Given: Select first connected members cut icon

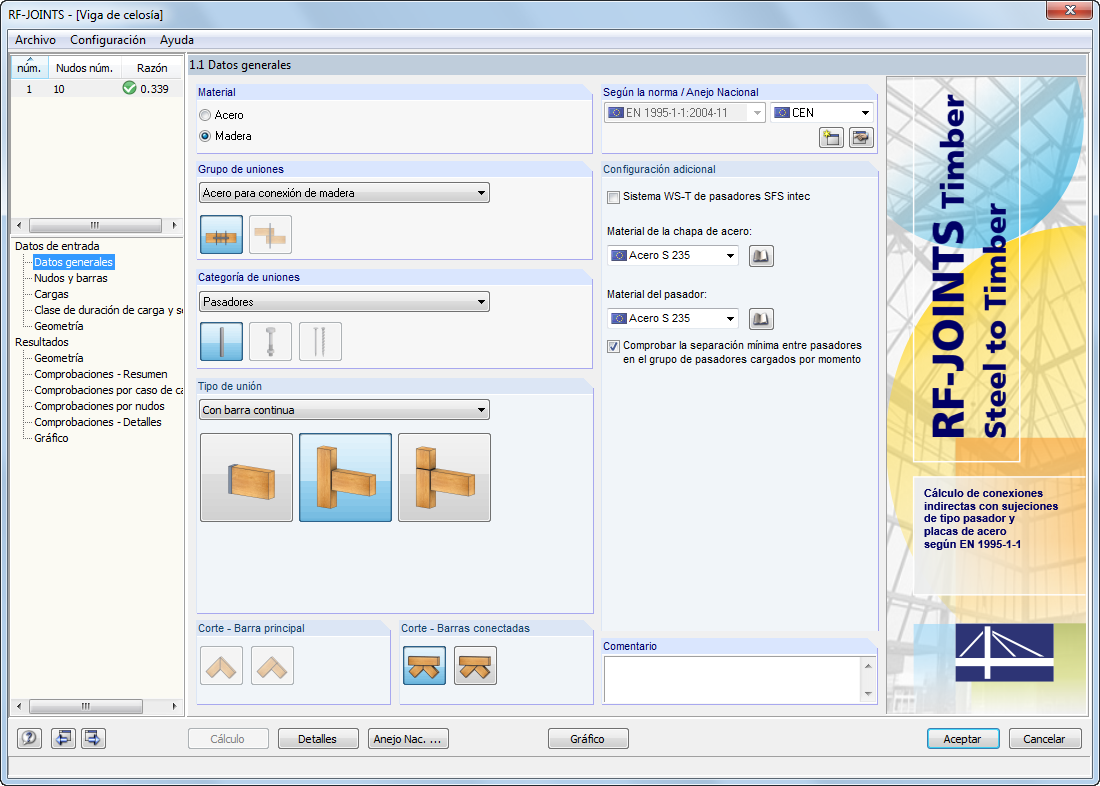Looking at the screenshot, I should pyautogui.click(x=424, y=665).
